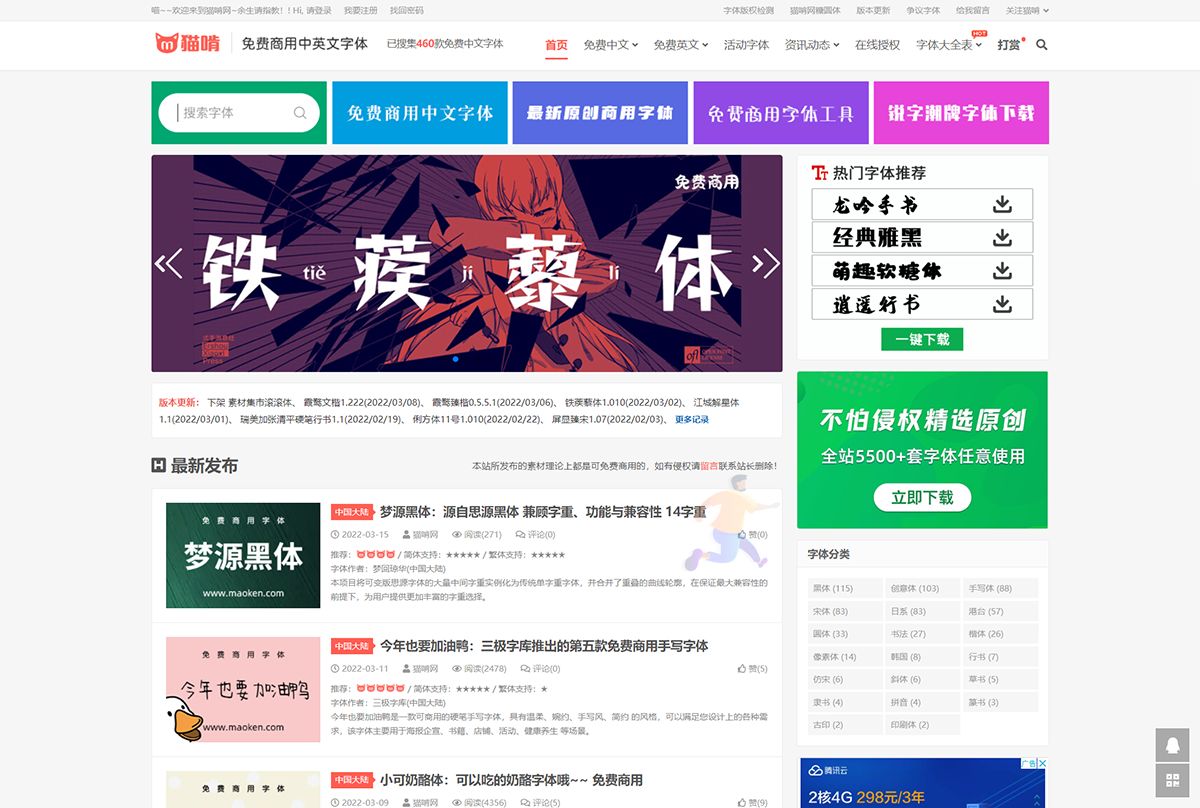
Task: Click the 留言 link in disclaimer
Action: pos(708,466)
